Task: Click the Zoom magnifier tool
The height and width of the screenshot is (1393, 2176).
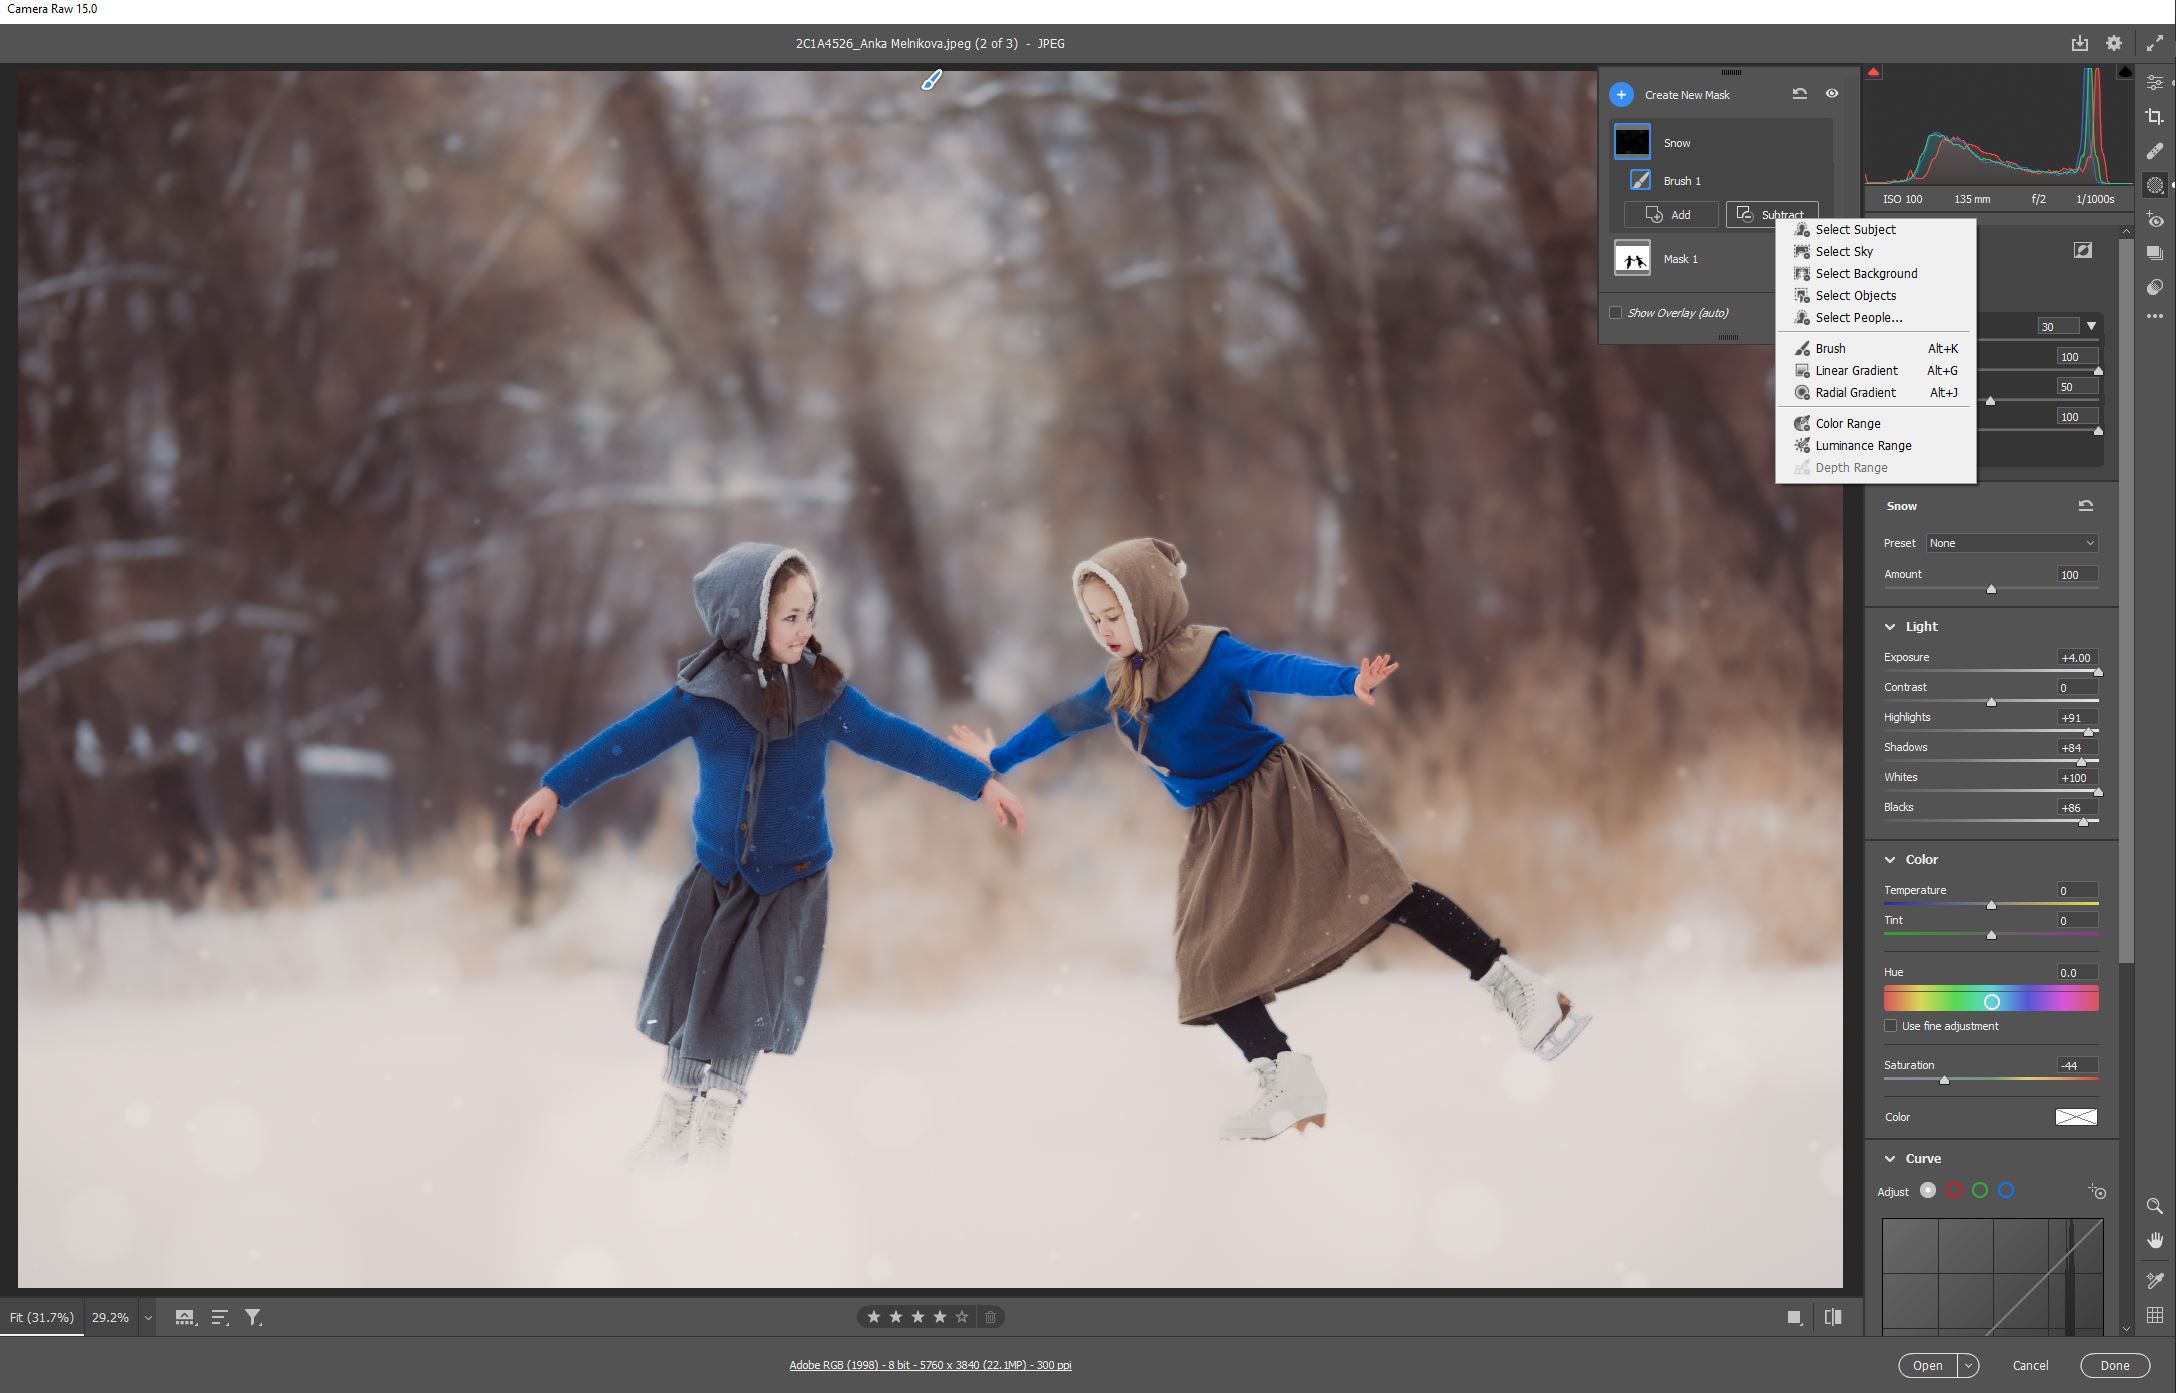Action: (2155, 1206)
